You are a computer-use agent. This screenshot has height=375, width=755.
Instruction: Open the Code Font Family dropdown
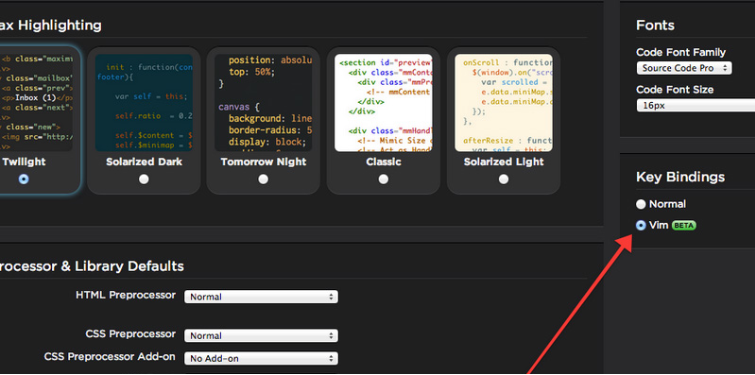pos(684,68)
